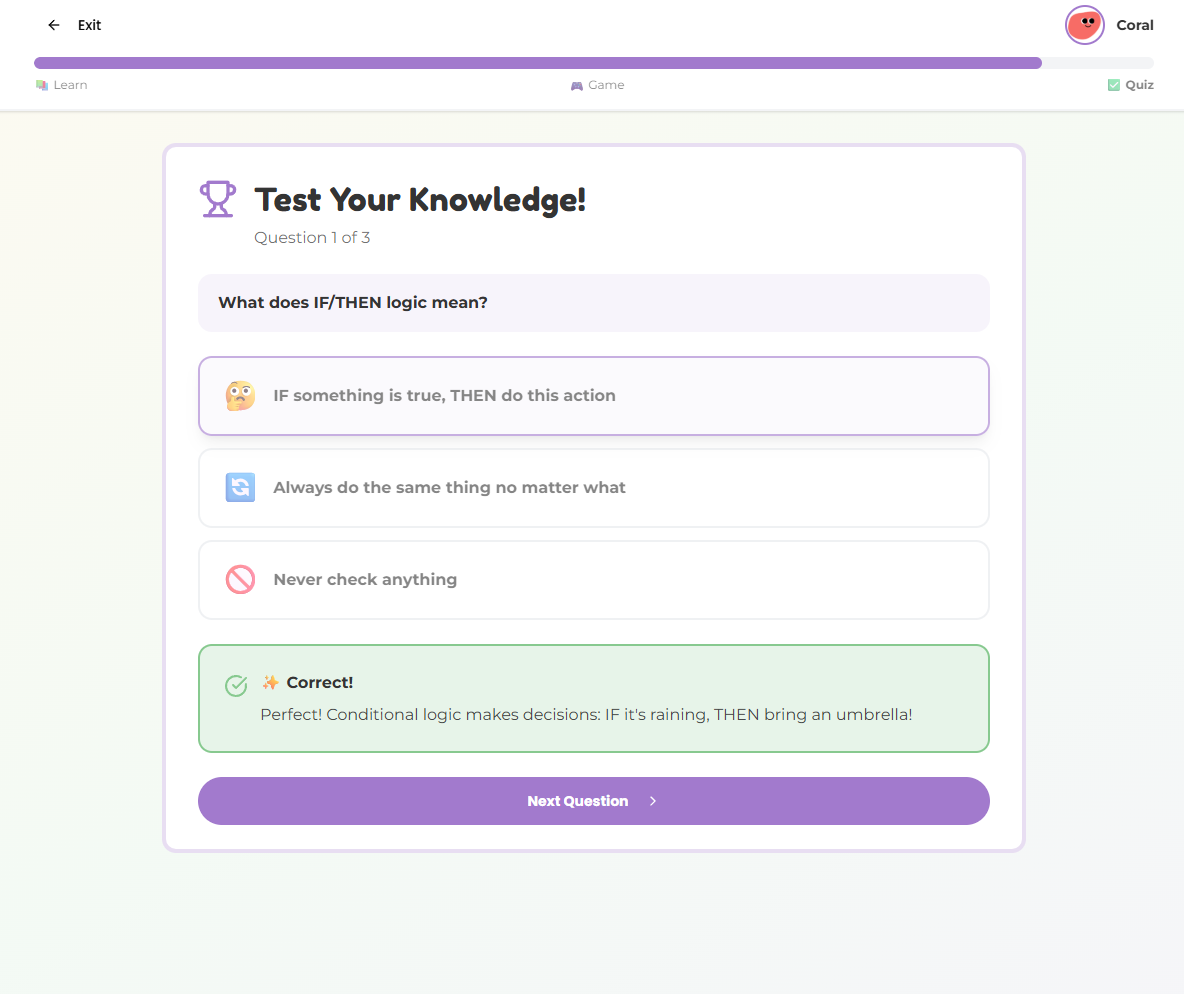Click Exit to leave the lesson
Image resolution: width=1184 pixels, height=994 pixels.
(89, 25)
